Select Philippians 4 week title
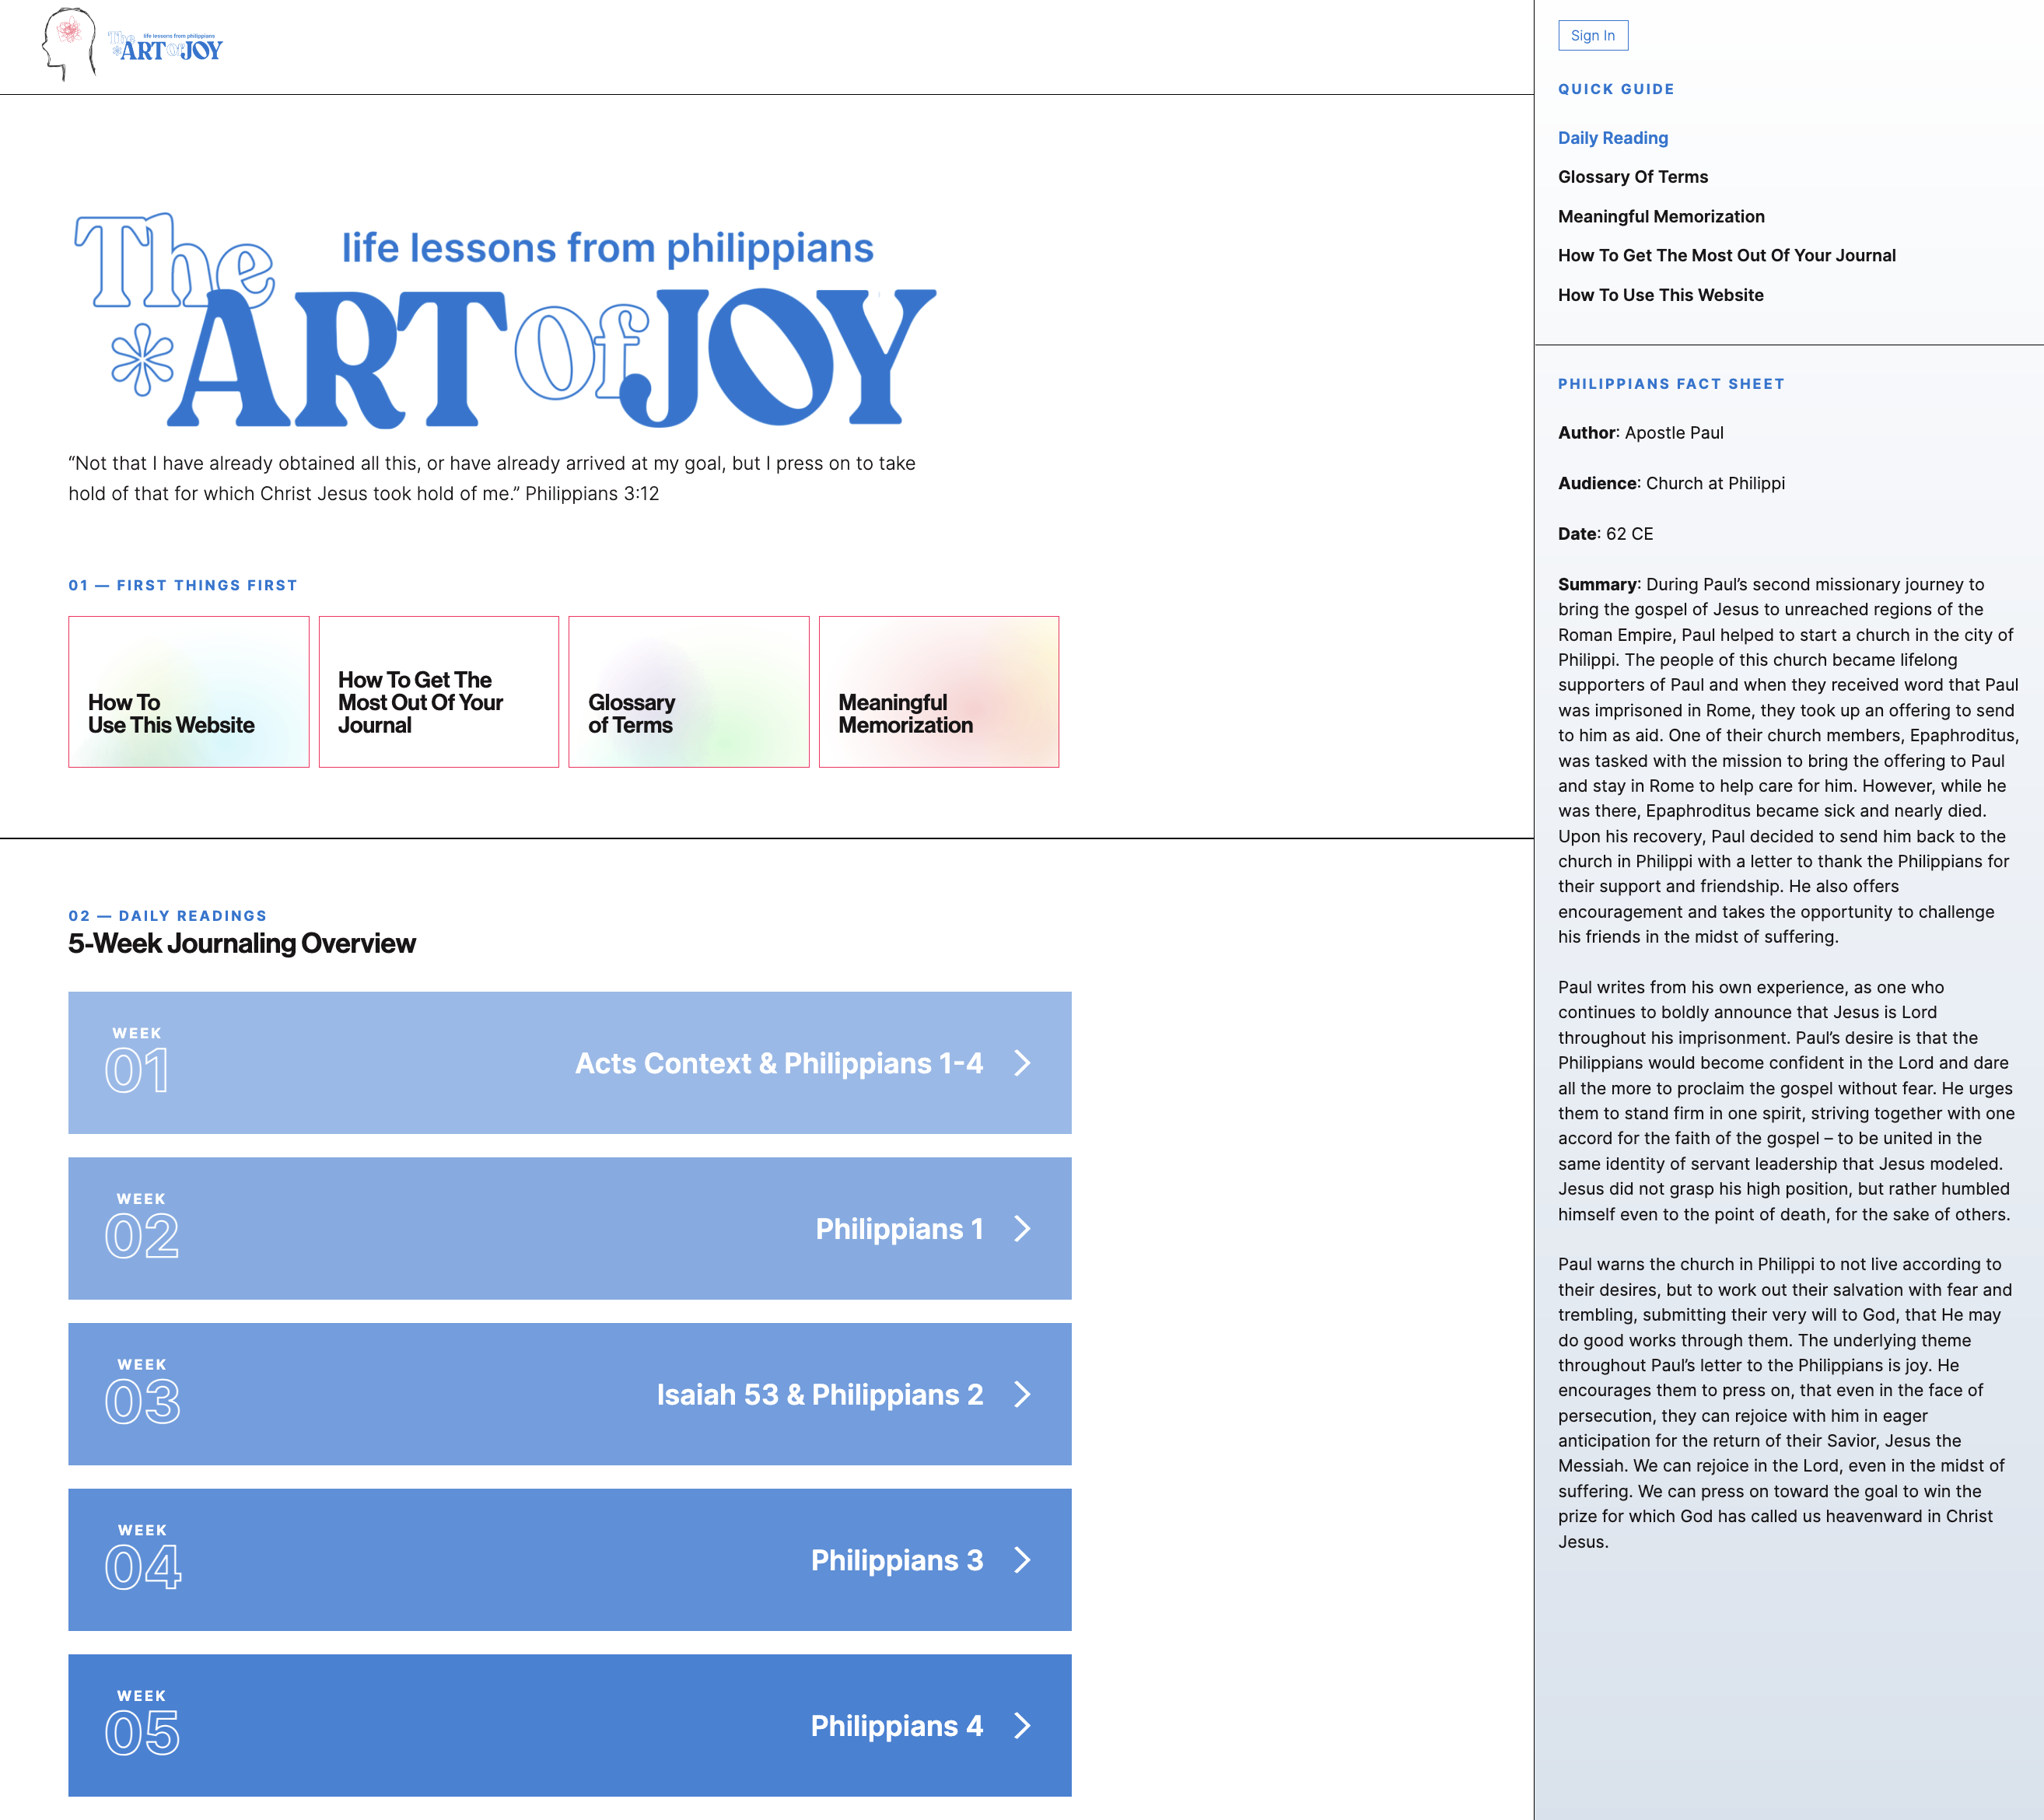This screenshot has width=2044, height=1820. [897, 1726]
